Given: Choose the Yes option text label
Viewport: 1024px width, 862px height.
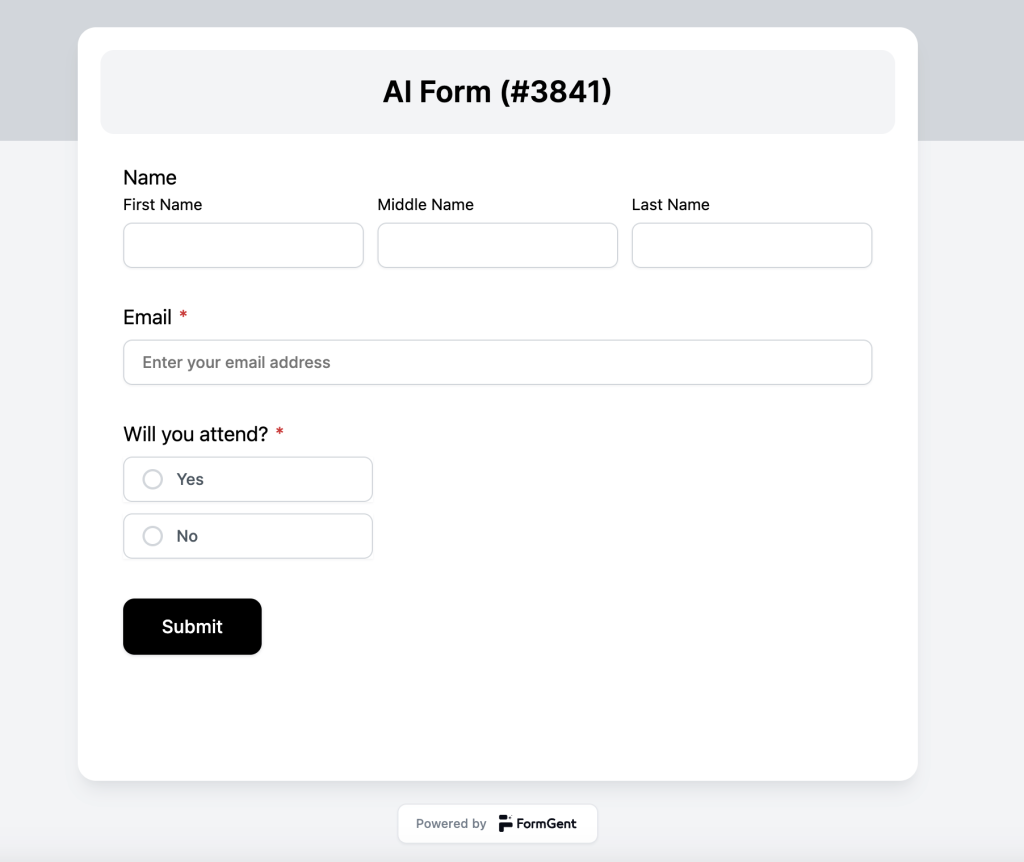Looking at the screenshot, I should click(190, 479).
